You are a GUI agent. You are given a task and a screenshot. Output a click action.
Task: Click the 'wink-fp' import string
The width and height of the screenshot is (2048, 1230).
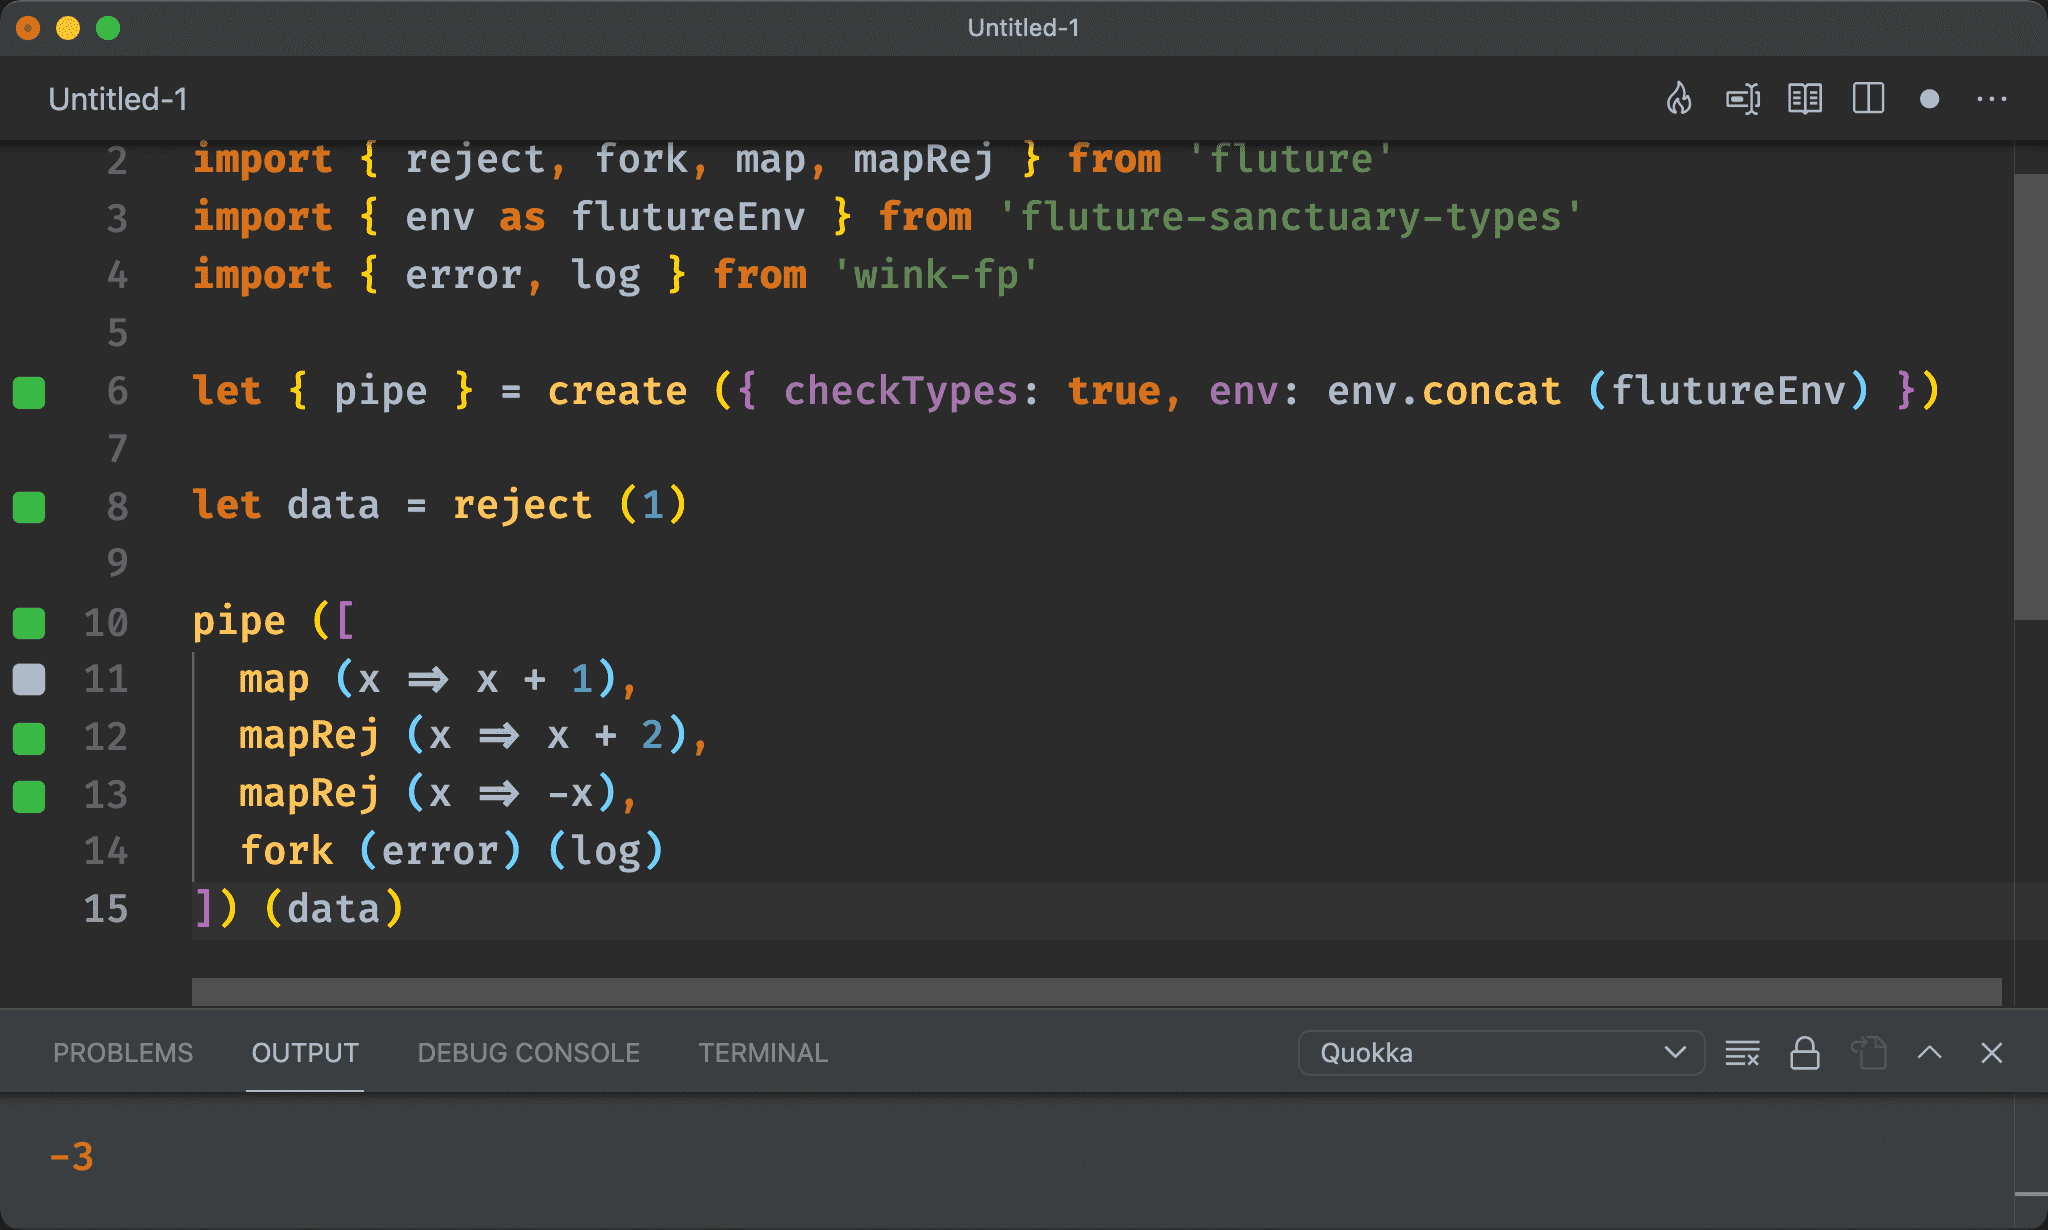936,275
